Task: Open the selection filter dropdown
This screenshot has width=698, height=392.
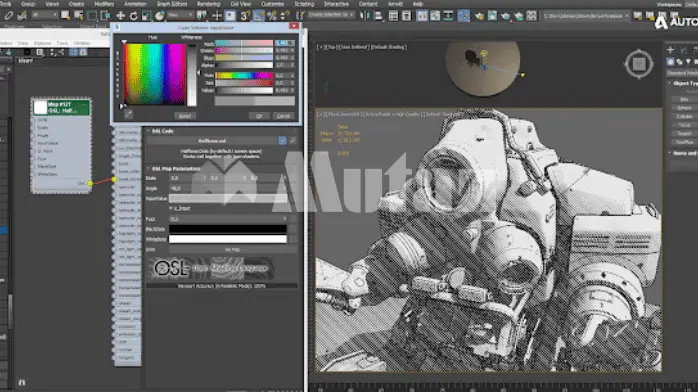Action: pyautogui.click(x=44, y=16)
